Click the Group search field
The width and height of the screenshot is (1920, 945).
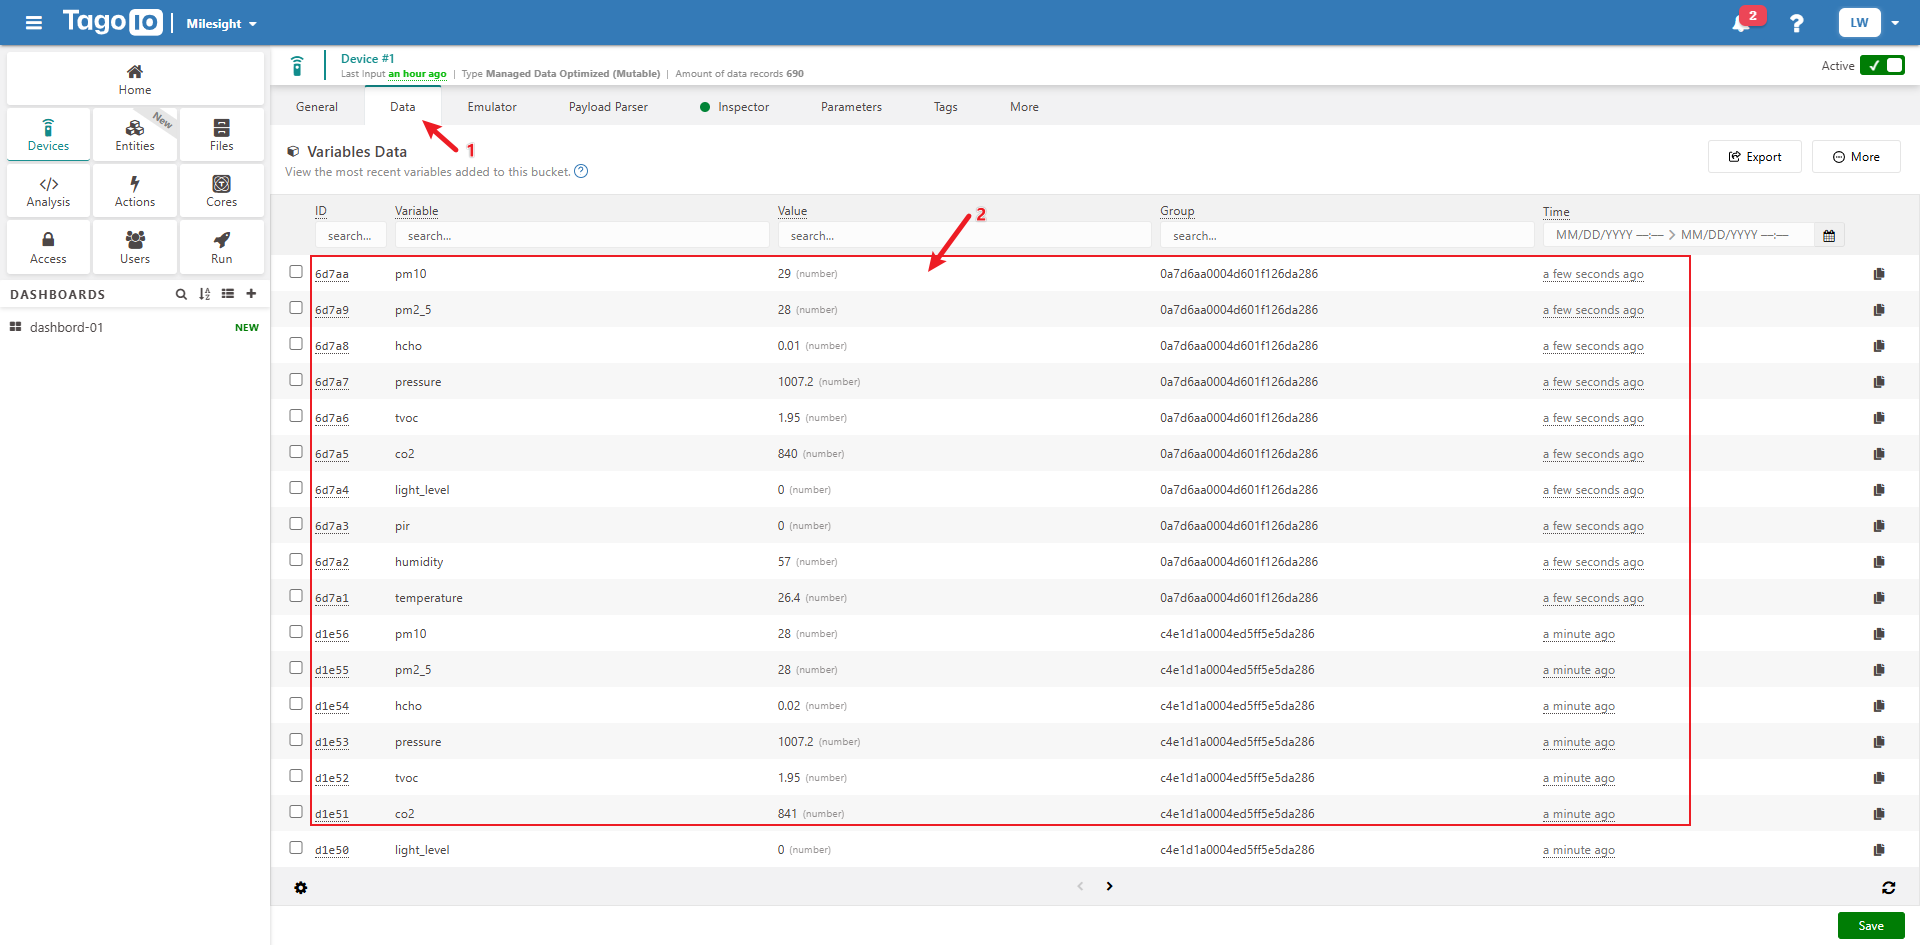click(x=1347, y=236)
